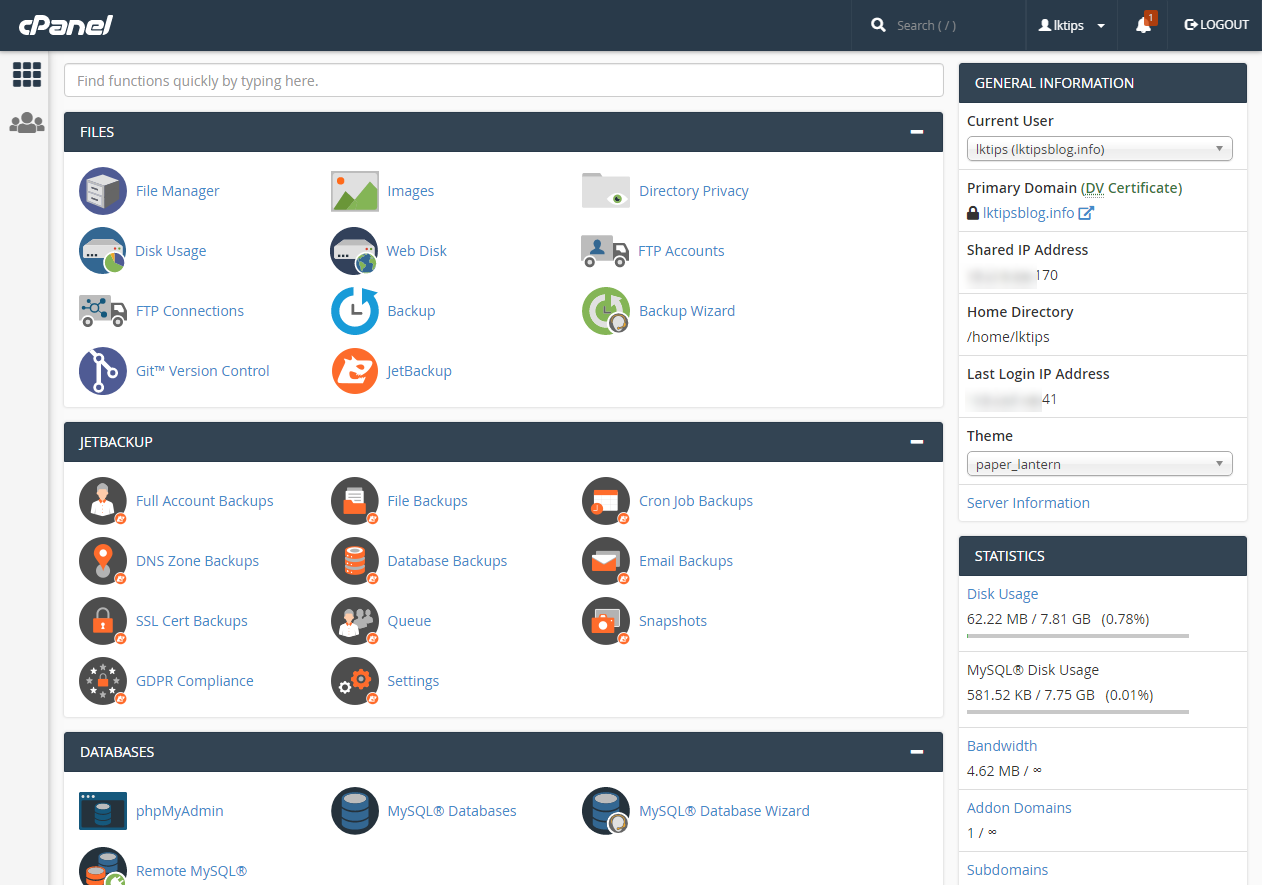Click the Statistics panel header
The width and height of the screenshot is (1262, 885).
pyautogui.click(x=1103, y=556)
